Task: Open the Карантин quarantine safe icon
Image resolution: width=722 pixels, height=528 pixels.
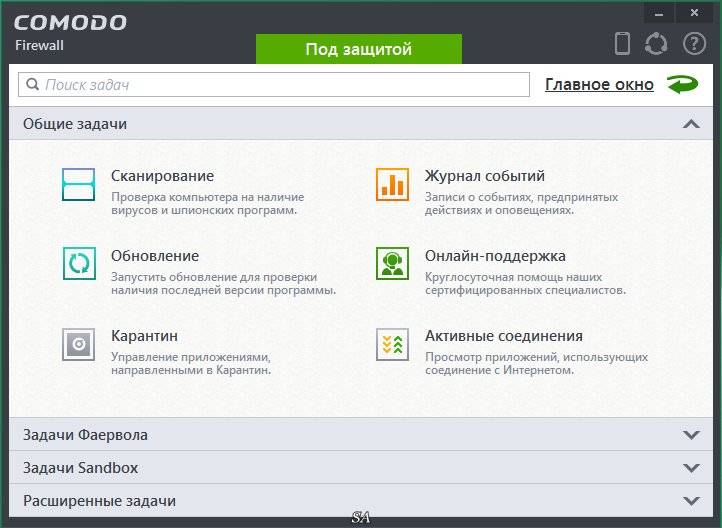Action: tap(79, 344)
